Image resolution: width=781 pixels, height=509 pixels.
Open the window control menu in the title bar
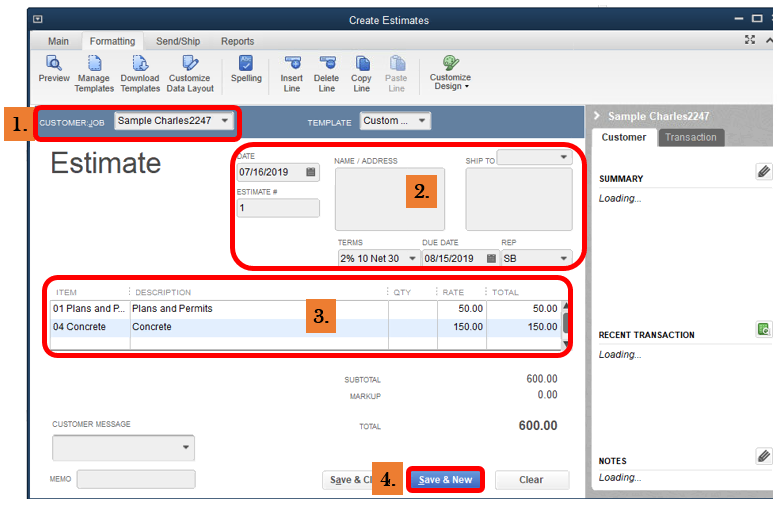(x=38, y=19)
